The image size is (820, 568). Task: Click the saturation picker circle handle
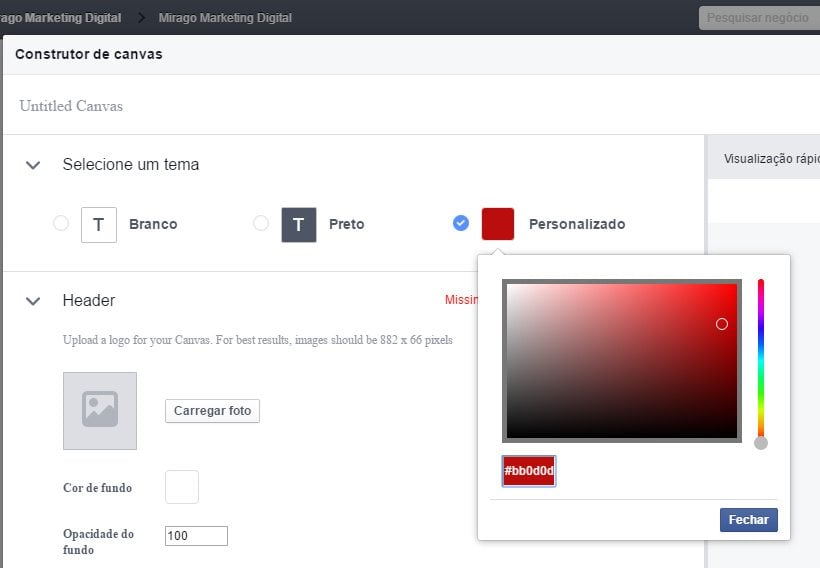coord(722,324)
